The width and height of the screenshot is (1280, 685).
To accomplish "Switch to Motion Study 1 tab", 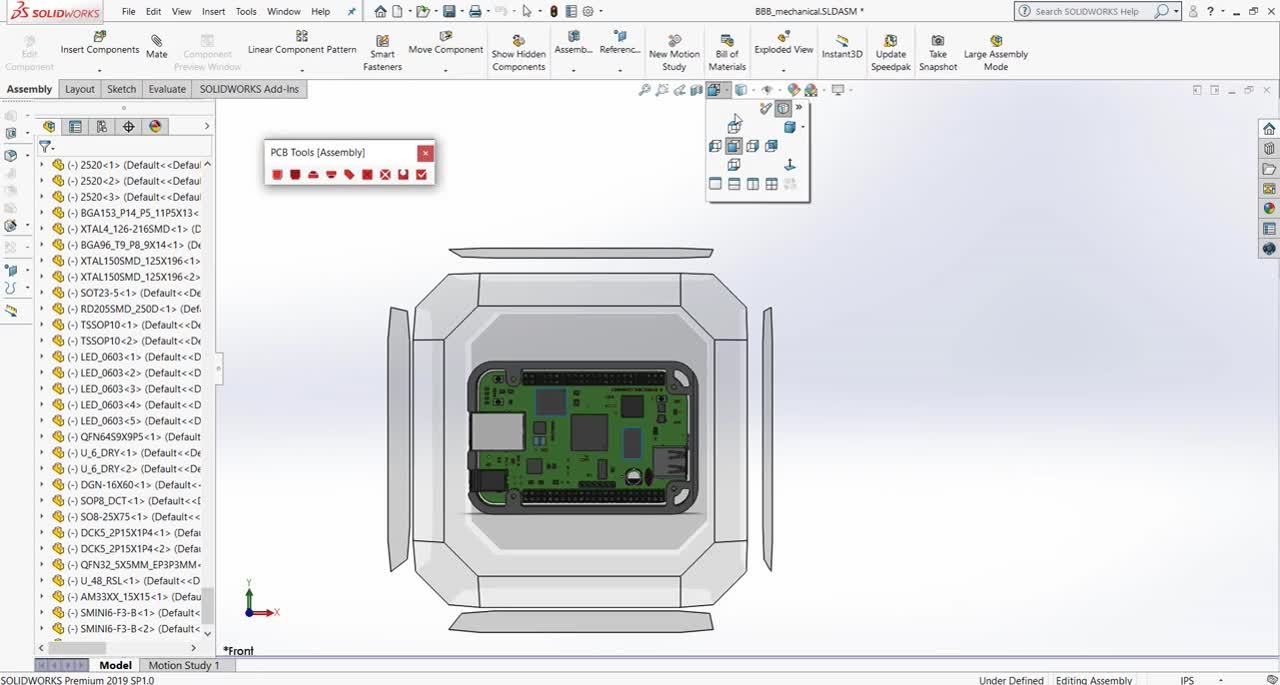I will point(184,665).
